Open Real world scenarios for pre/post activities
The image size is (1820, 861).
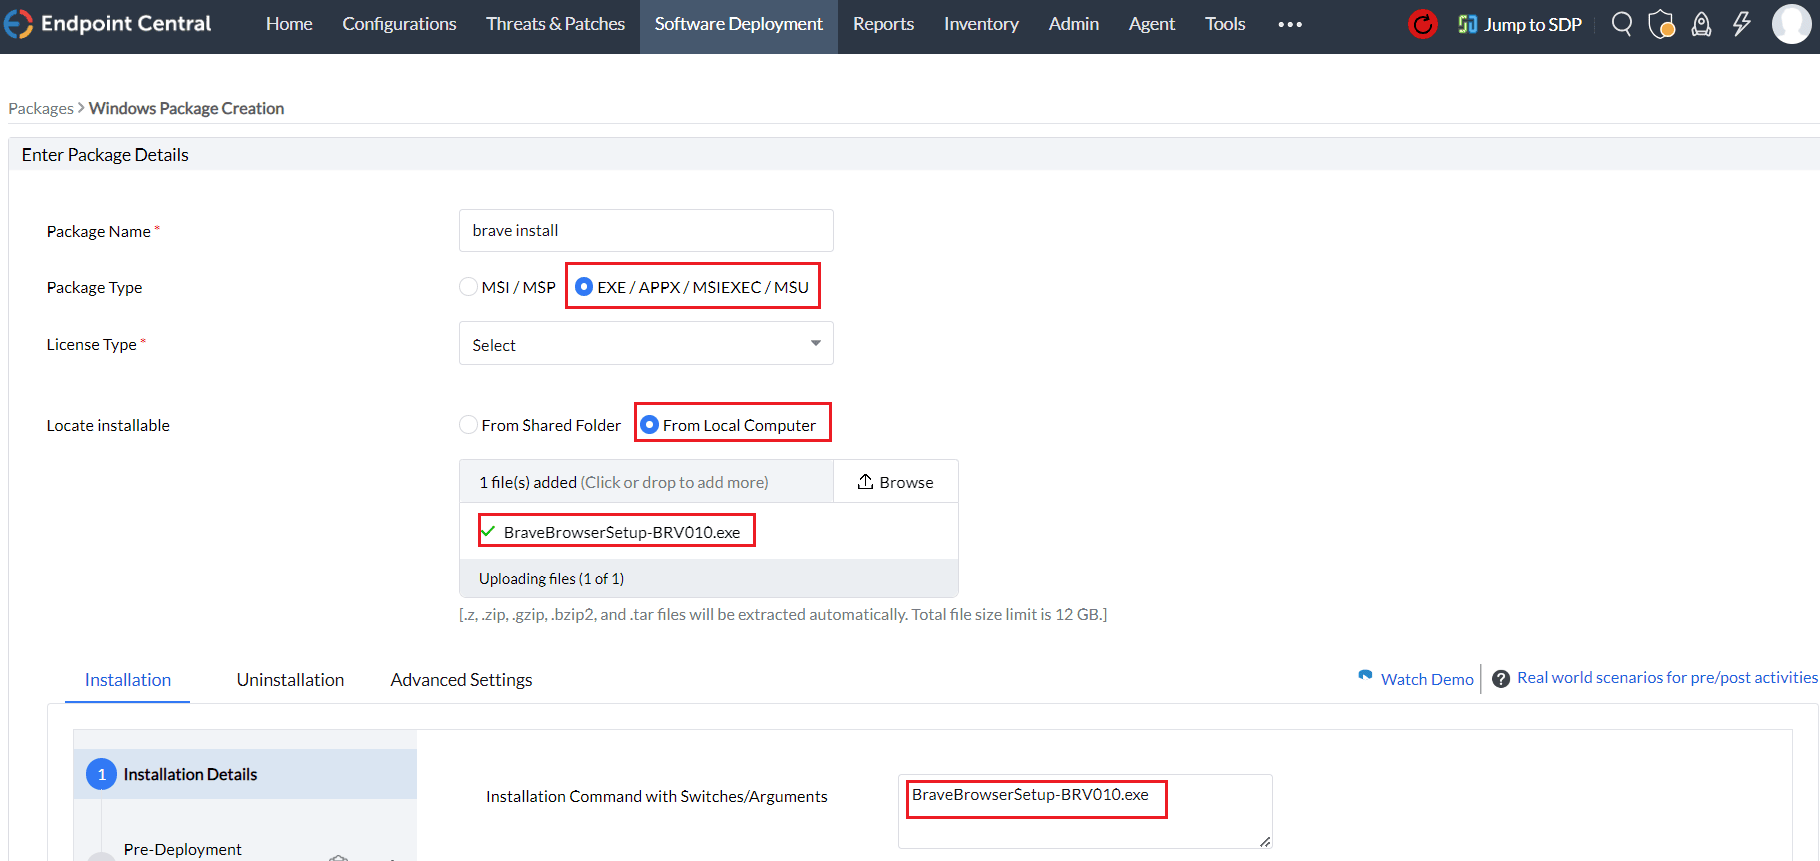[x=1667, y=678]
